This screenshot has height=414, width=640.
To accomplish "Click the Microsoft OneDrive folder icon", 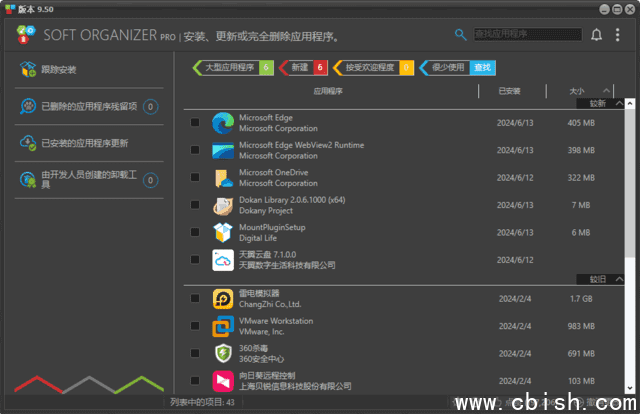I will coord(222,178).
